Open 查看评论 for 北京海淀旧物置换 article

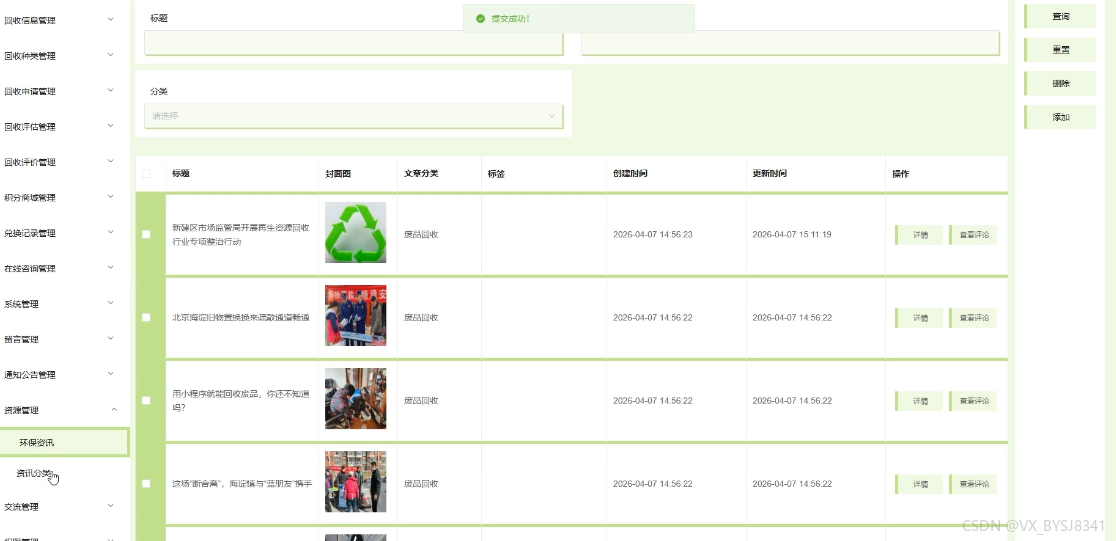point(973,318)
